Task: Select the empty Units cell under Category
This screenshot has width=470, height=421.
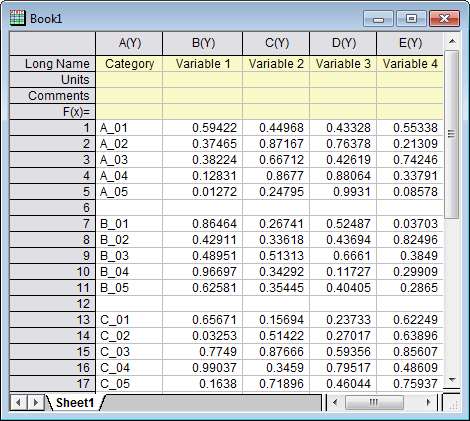Action: coord(129,80)
